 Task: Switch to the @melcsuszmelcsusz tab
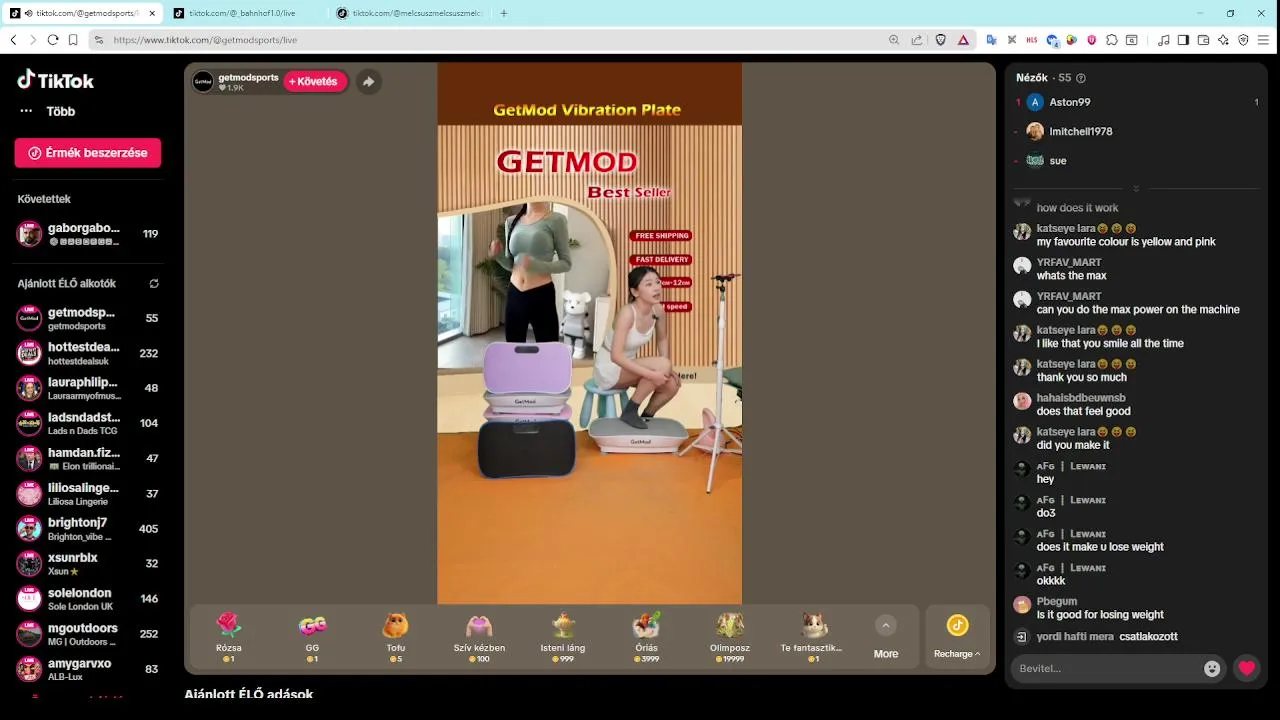[410, 13]
